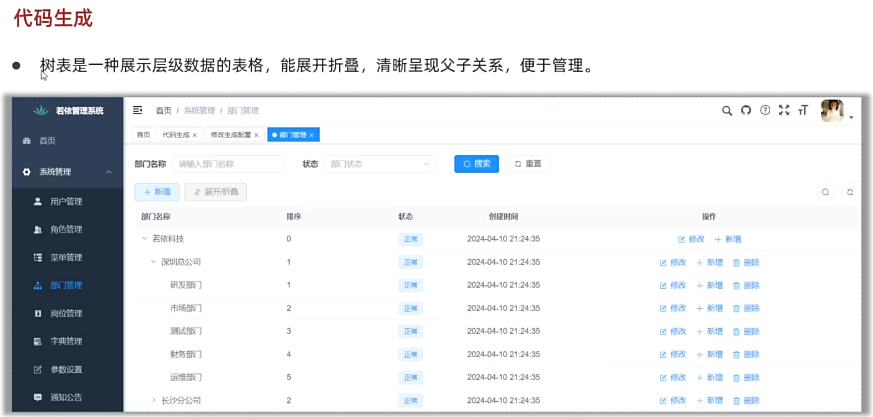Click 新增 for 深圳总公司

(x=709, y=262)
